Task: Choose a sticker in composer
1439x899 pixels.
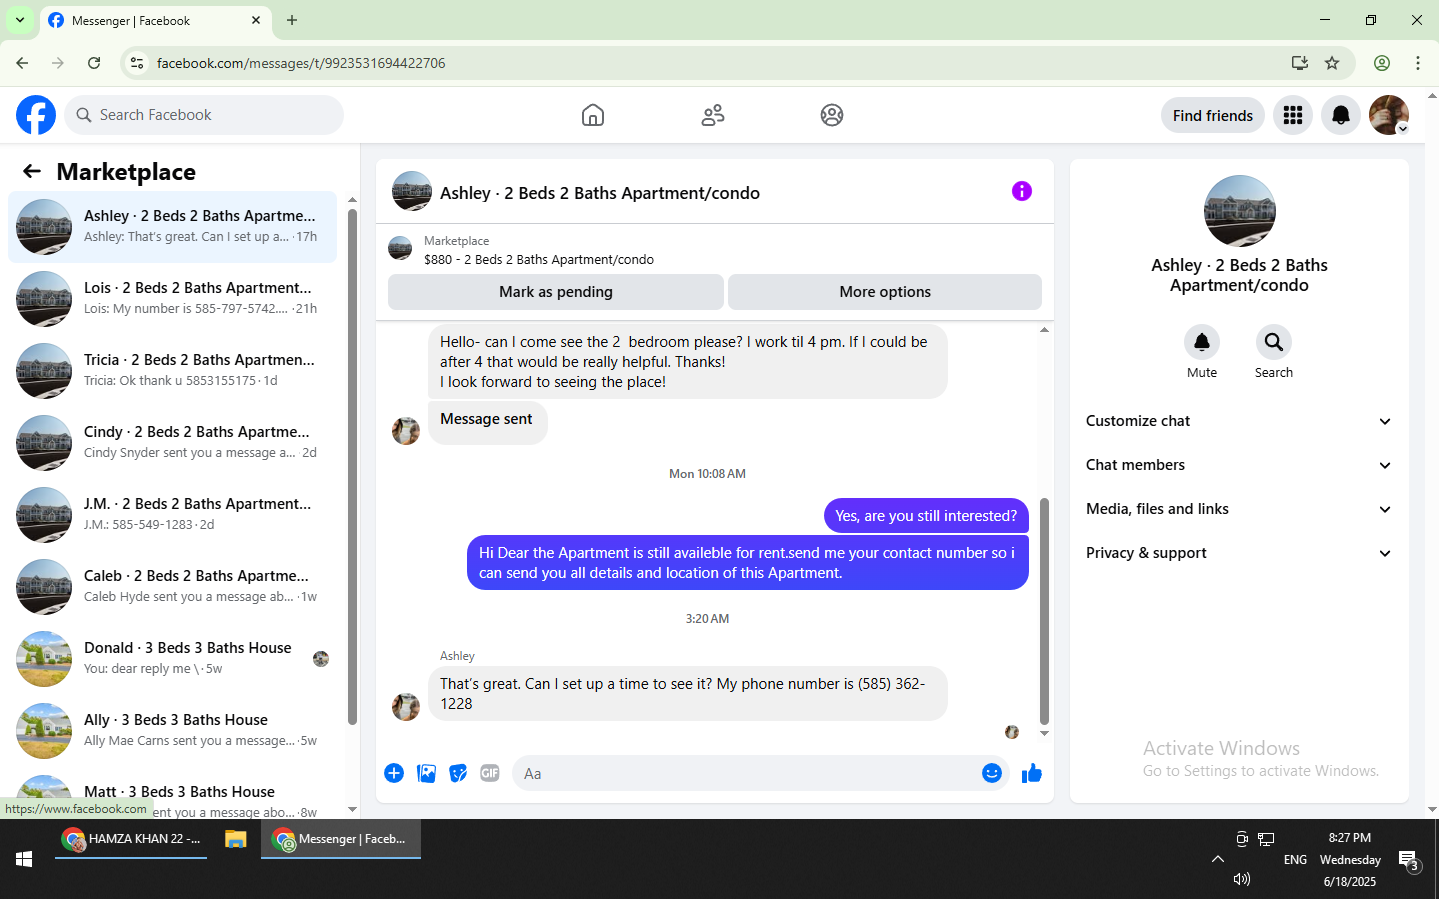Action: (x=458, y=773)
